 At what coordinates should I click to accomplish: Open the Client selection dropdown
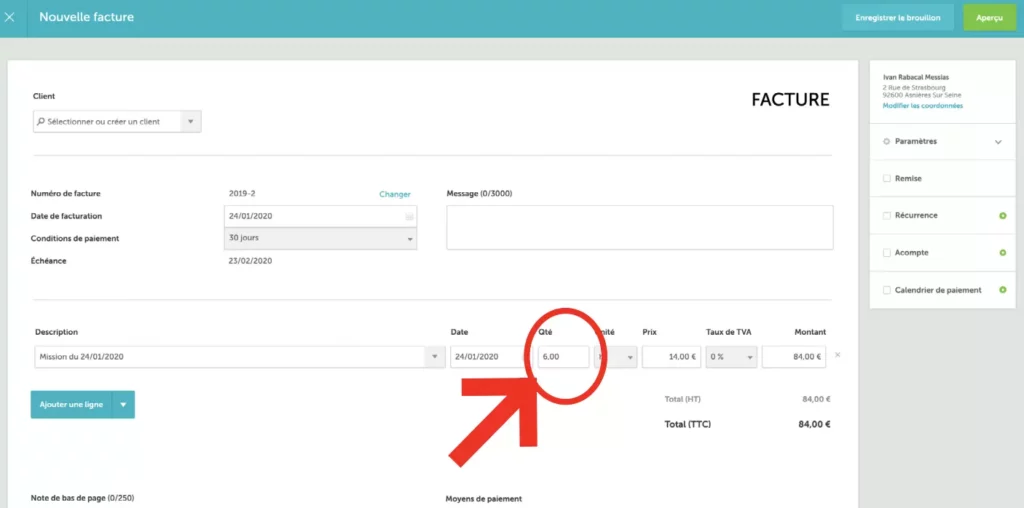190,122
